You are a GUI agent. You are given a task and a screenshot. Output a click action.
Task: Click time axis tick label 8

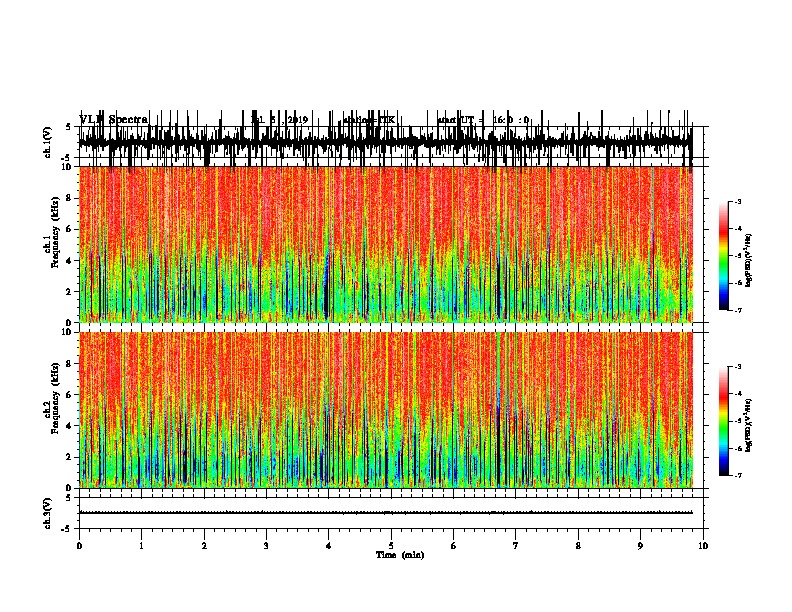click(578, 546)
